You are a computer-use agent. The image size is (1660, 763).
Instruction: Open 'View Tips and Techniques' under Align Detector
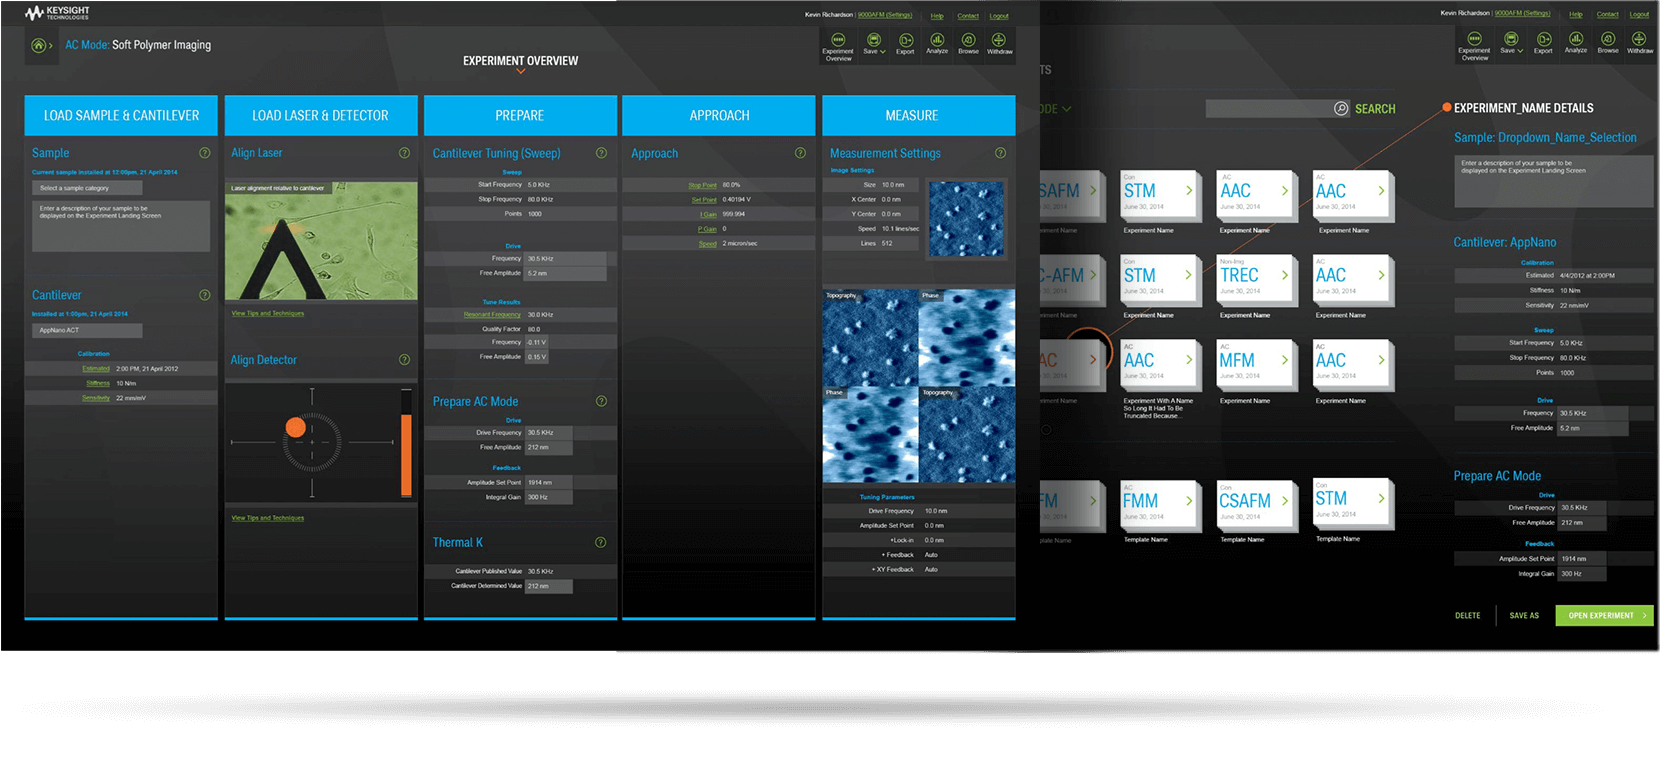point(268,518)
